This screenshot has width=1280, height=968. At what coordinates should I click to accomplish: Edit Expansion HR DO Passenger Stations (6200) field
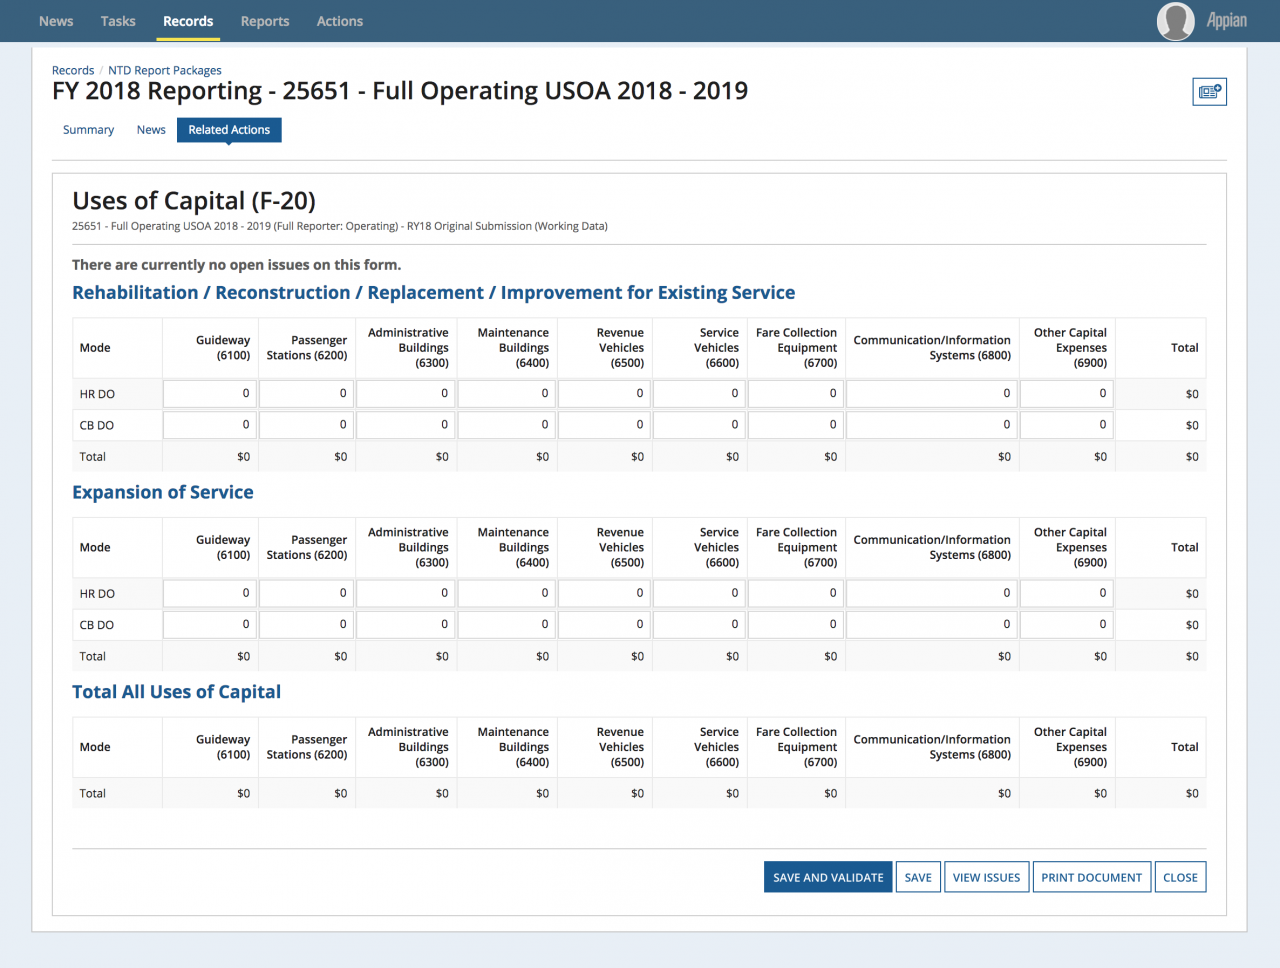(307, 593)
